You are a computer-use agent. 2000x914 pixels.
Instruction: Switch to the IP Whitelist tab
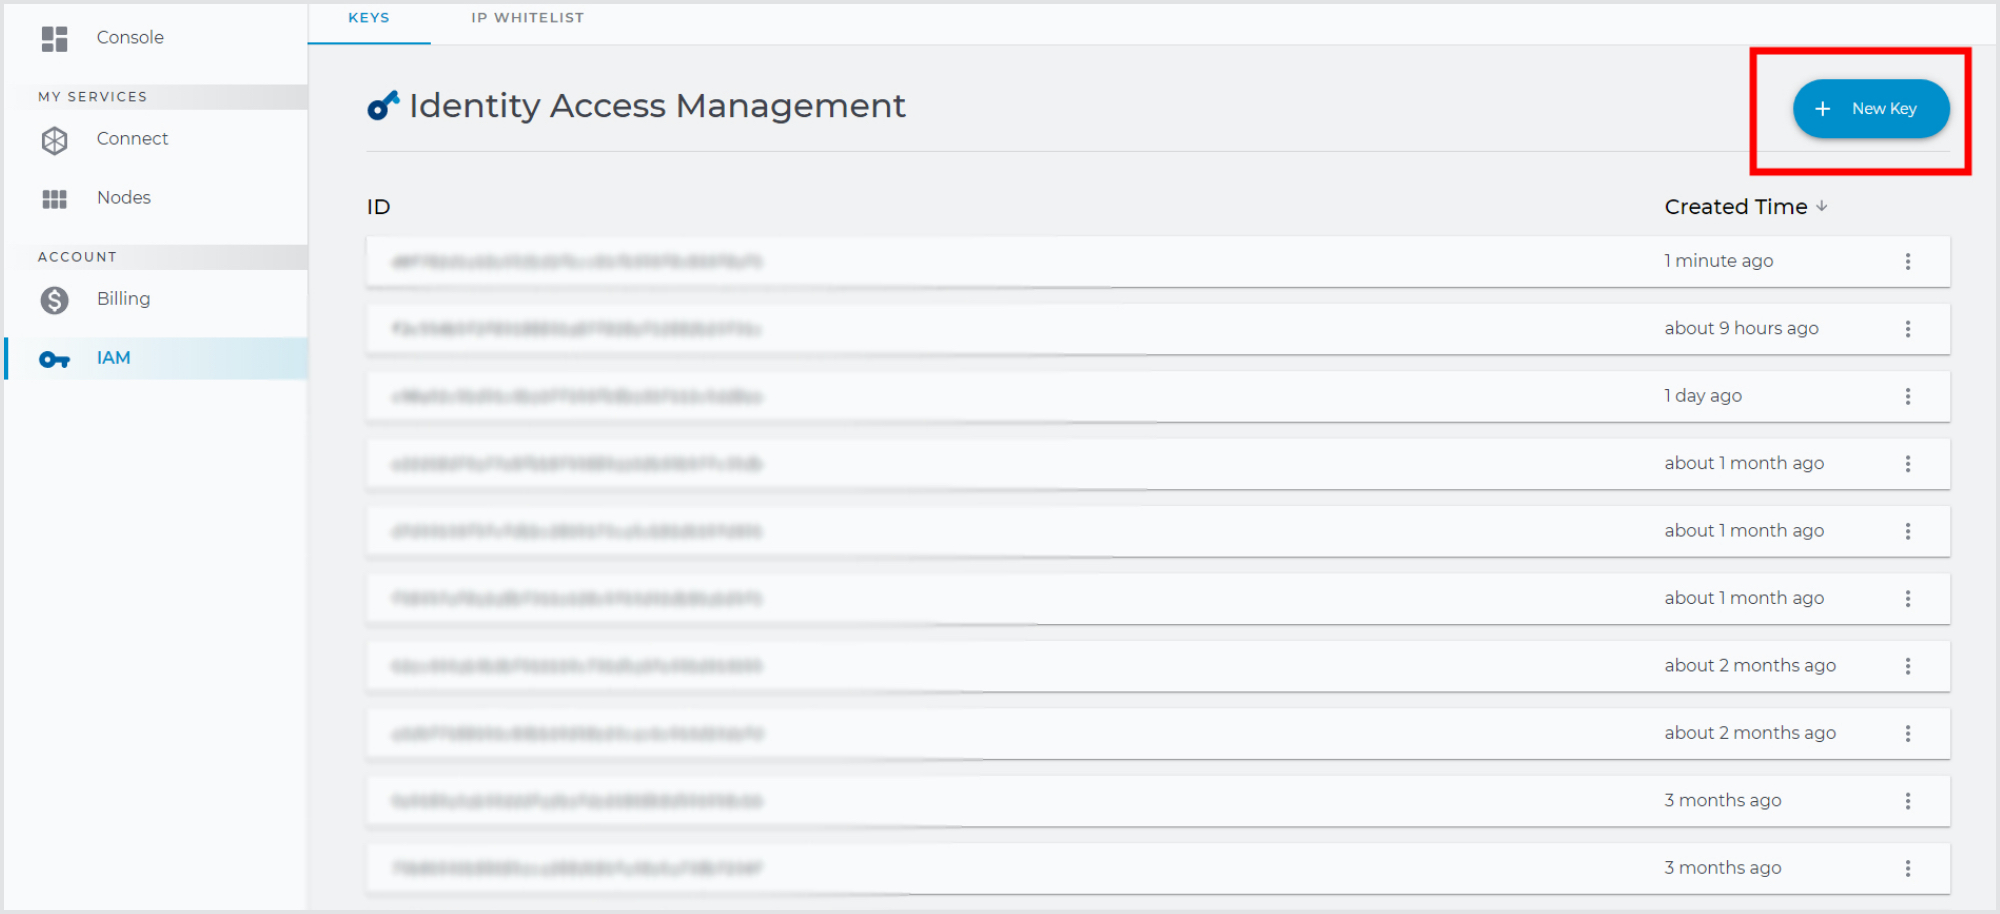pos(527,17)
